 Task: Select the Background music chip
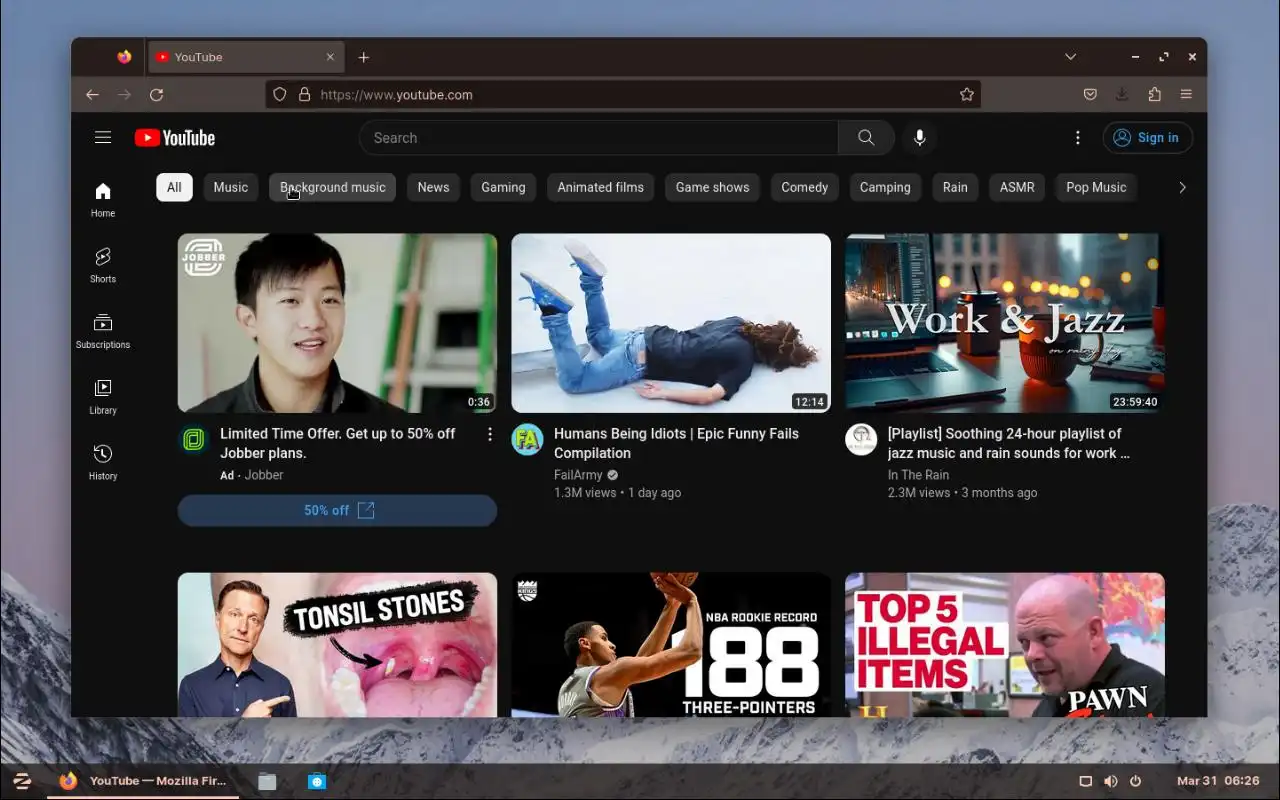pos(332,187)
